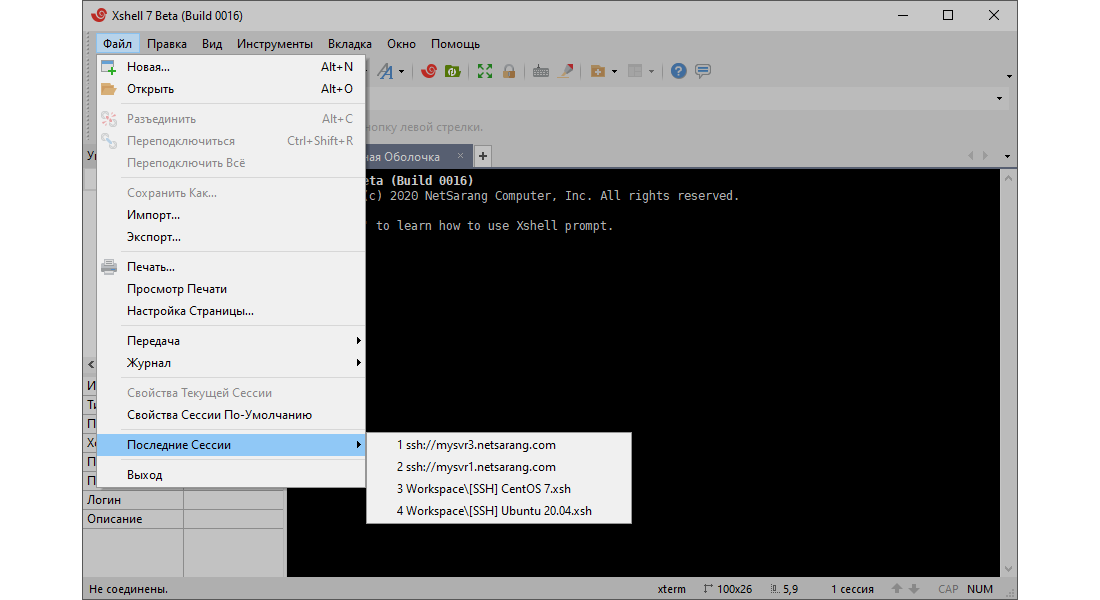Click 1 сессия in status bar
1100x600 pixels.
[852, 589]
